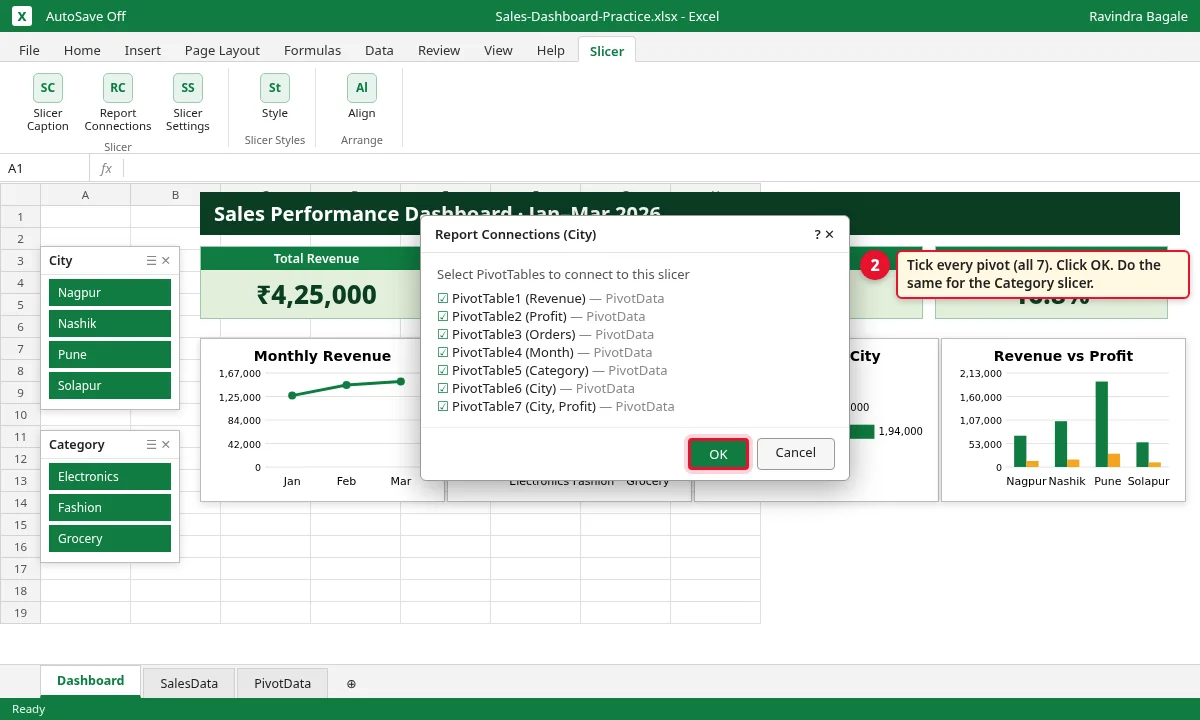The width and height of the screenshot is (1200, 720).
Task: Switch to the PivotData sheet
Action: point(282,683)
